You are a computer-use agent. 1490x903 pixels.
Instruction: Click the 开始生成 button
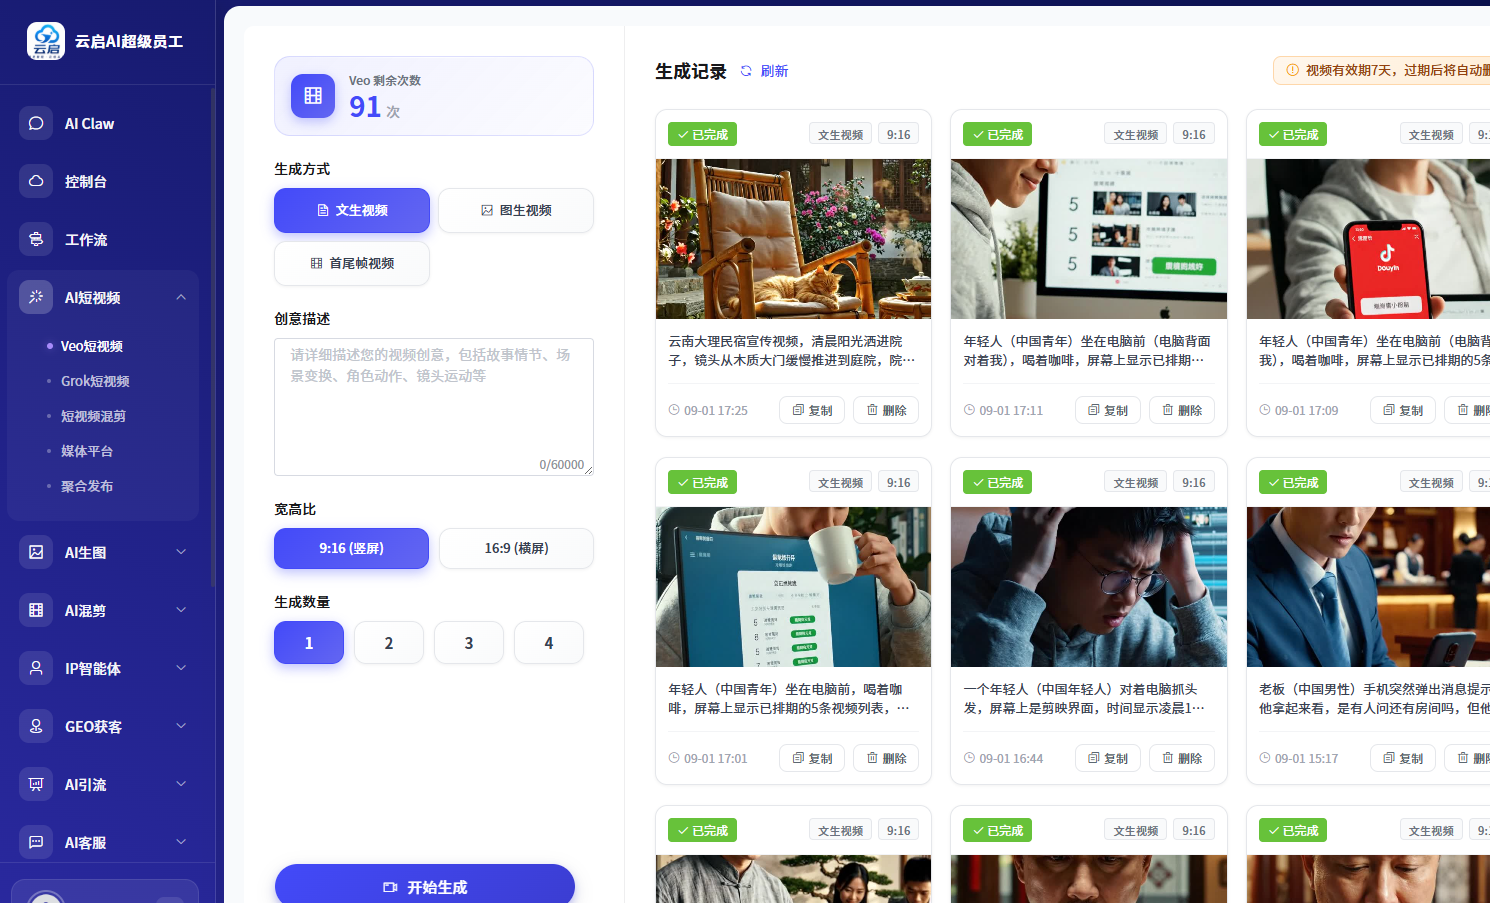click(425, 885)
